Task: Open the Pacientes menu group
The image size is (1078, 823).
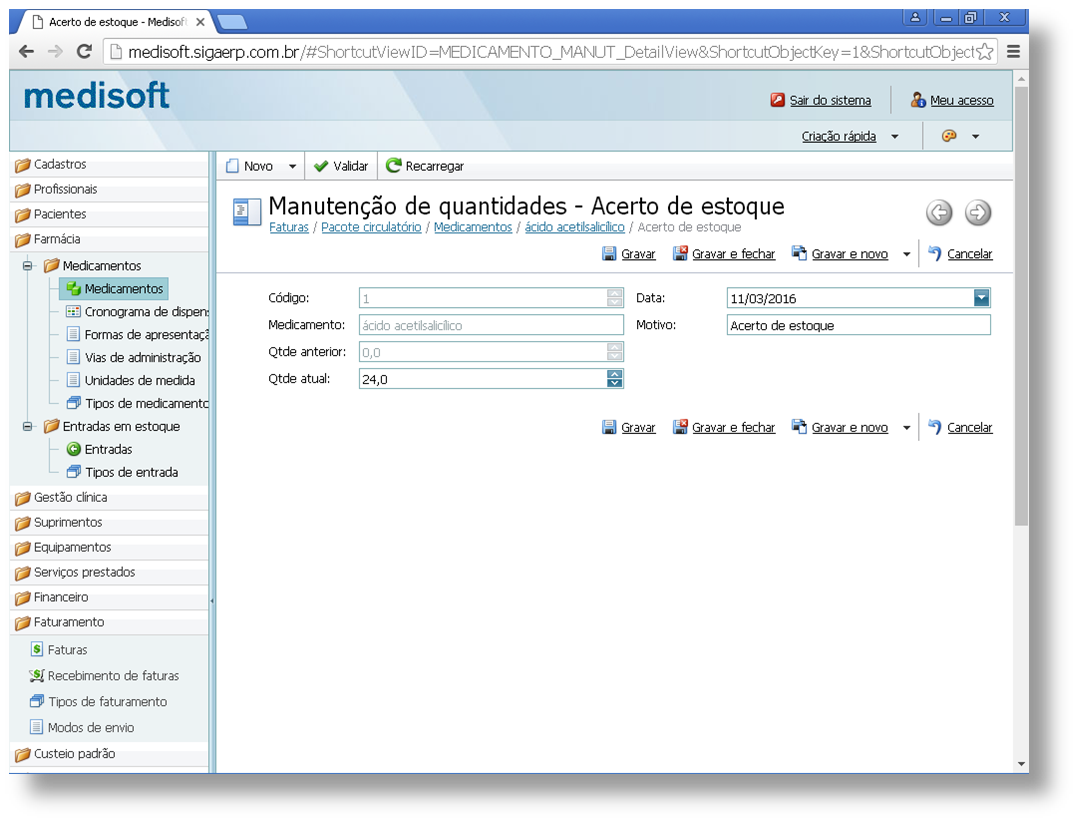Action: (x=109, y=214)
